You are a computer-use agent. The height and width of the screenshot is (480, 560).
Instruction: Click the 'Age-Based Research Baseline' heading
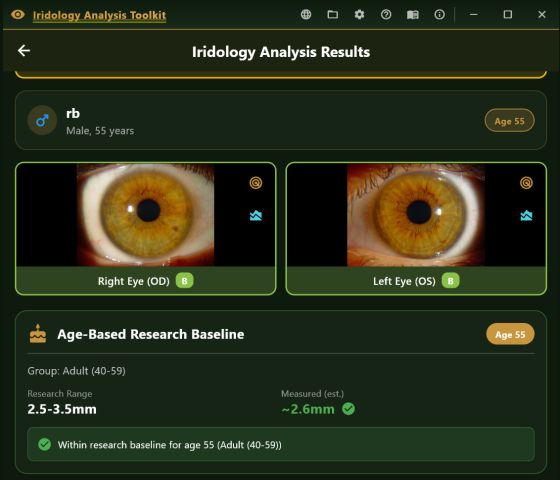pos(151,334)
